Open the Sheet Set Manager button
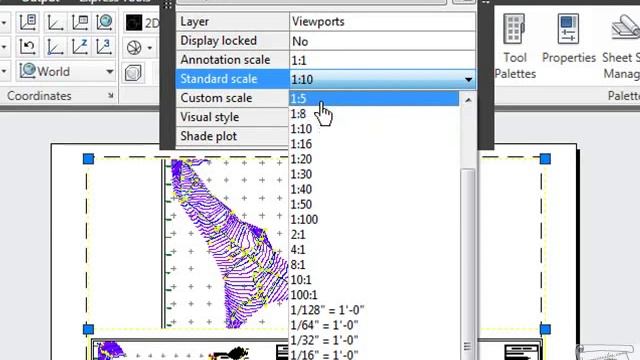This screenshot has height=360, width=640. (x=621, y=46)
